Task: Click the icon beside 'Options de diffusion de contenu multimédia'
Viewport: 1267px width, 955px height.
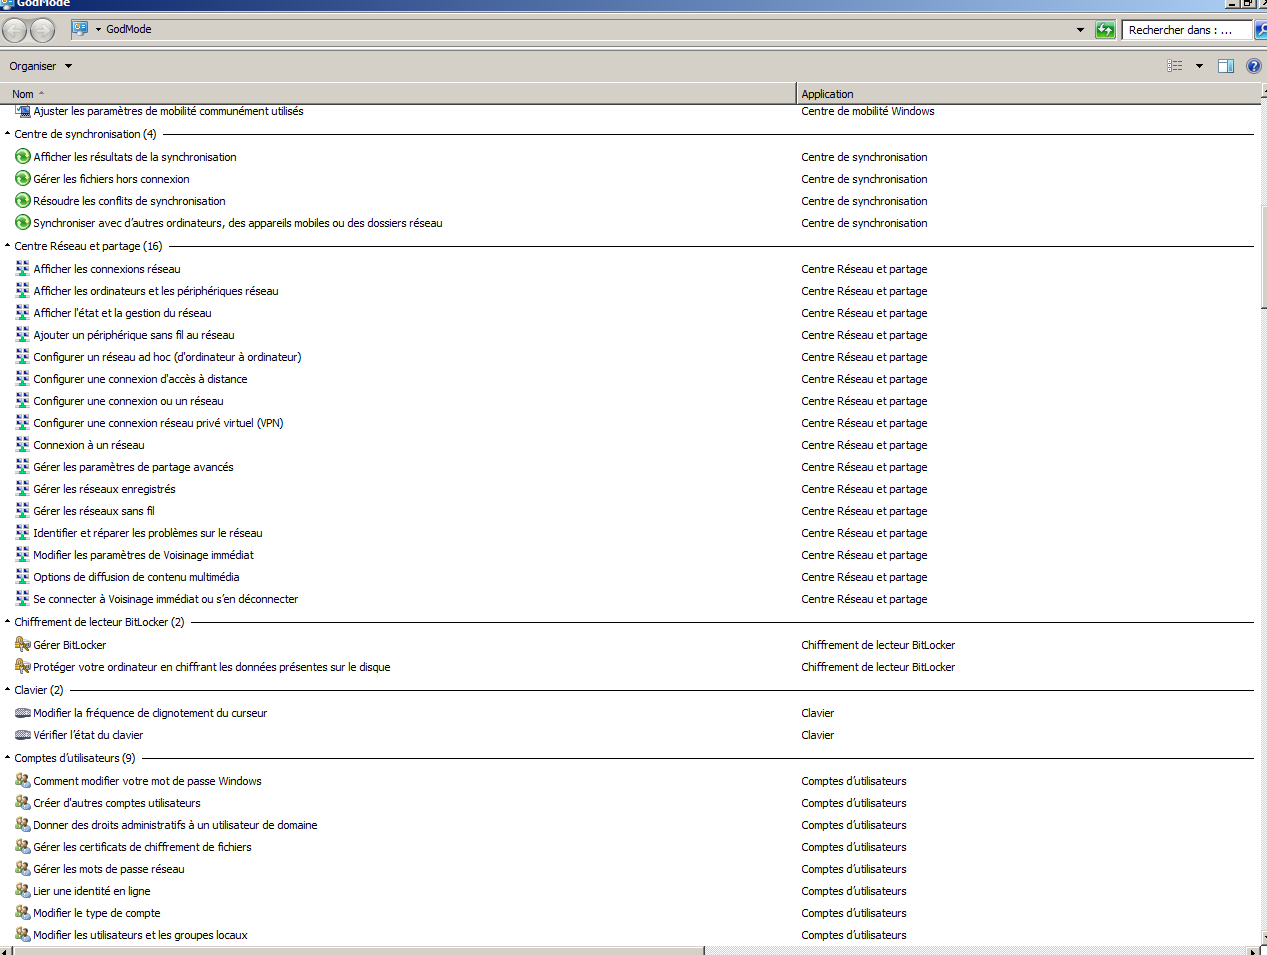Action: coord(22,577)
